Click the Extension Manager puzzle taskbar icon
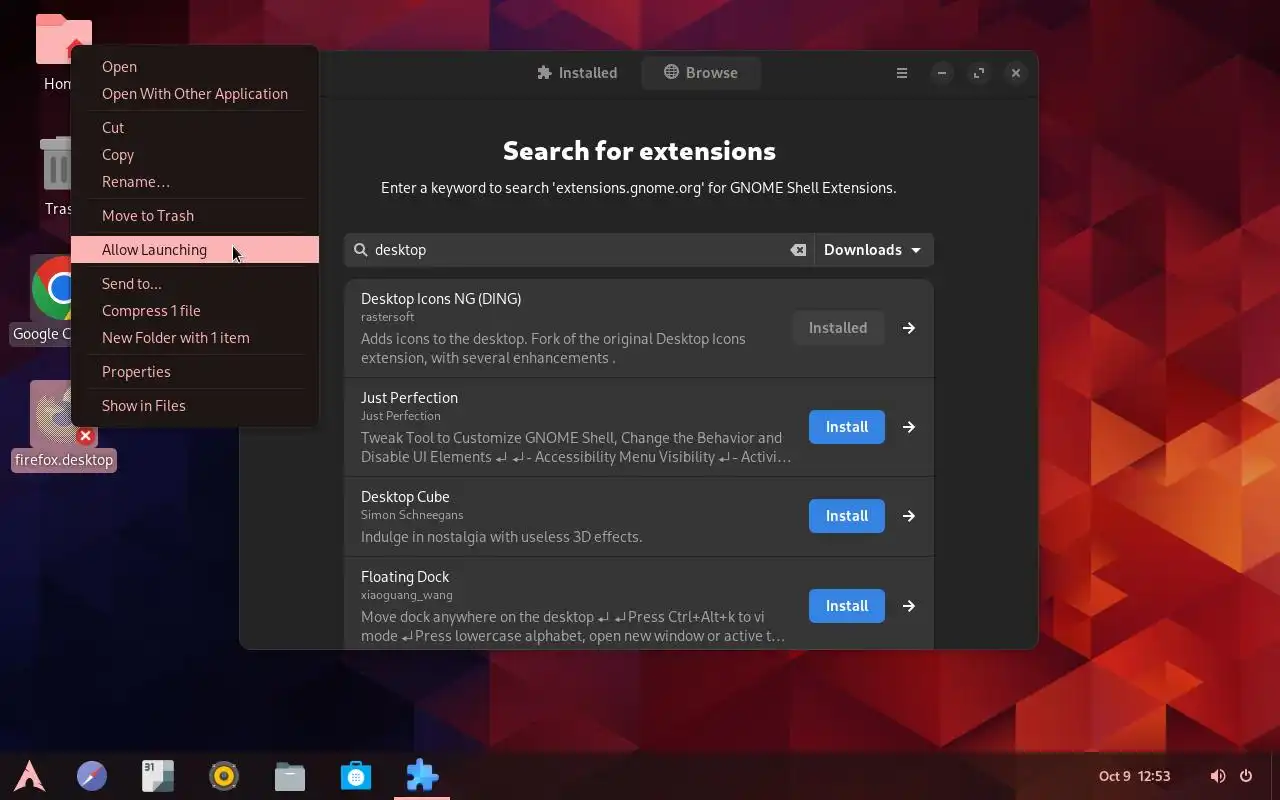The width and height of the screenshot is (1280, 800). click(422, 776)
